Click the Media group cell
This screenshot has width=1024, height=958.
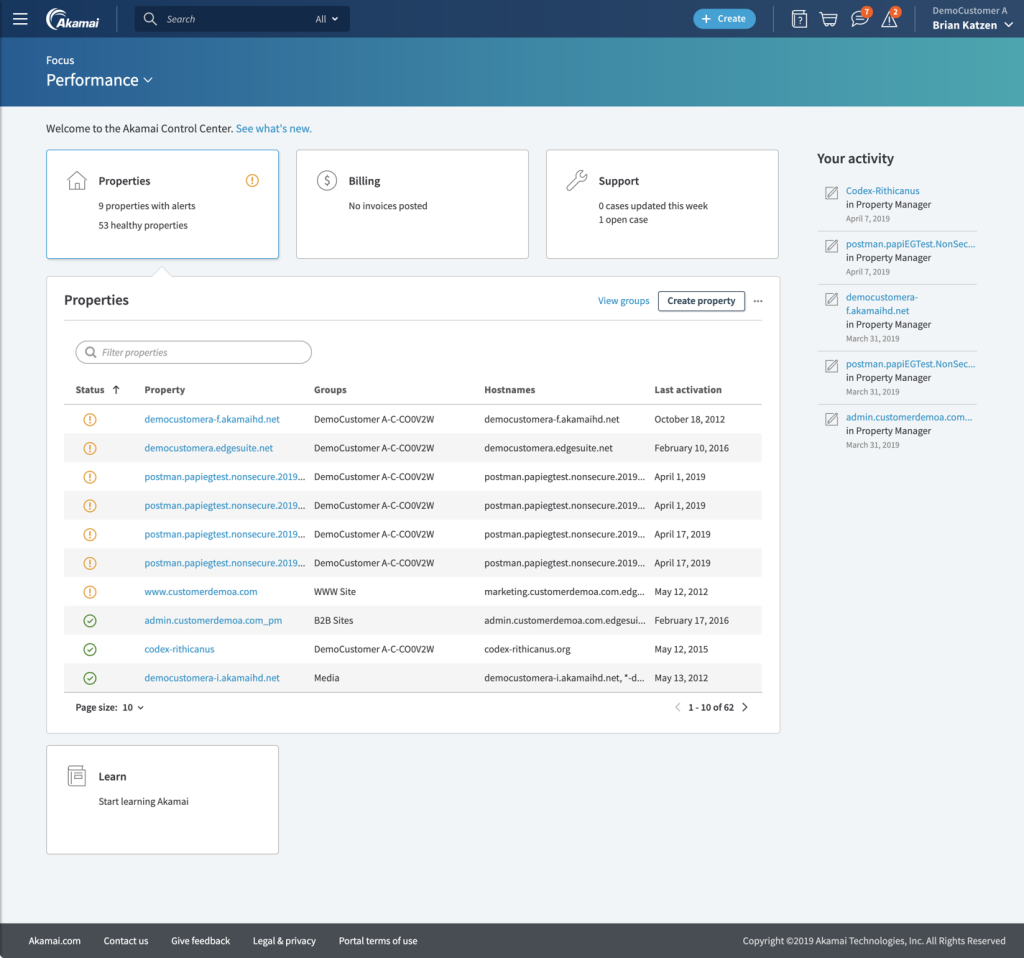coord(327,678)
